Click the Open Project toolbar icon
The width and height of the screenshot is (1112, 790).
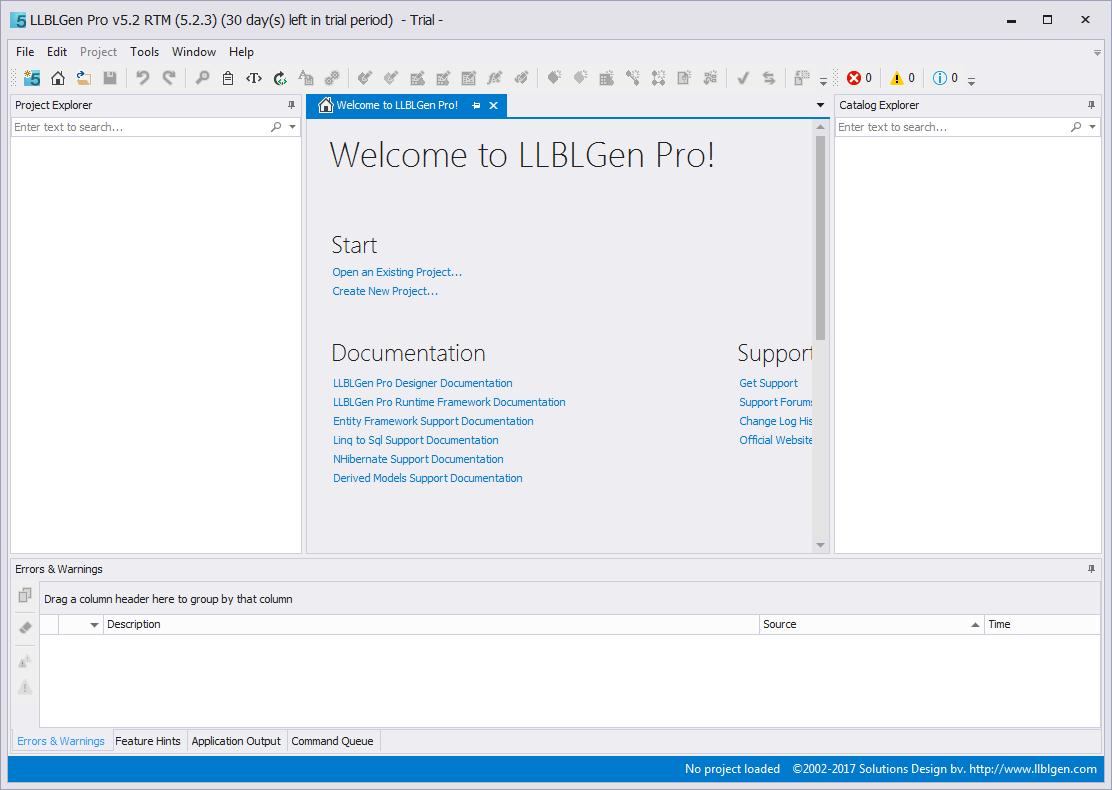(84, 78)
